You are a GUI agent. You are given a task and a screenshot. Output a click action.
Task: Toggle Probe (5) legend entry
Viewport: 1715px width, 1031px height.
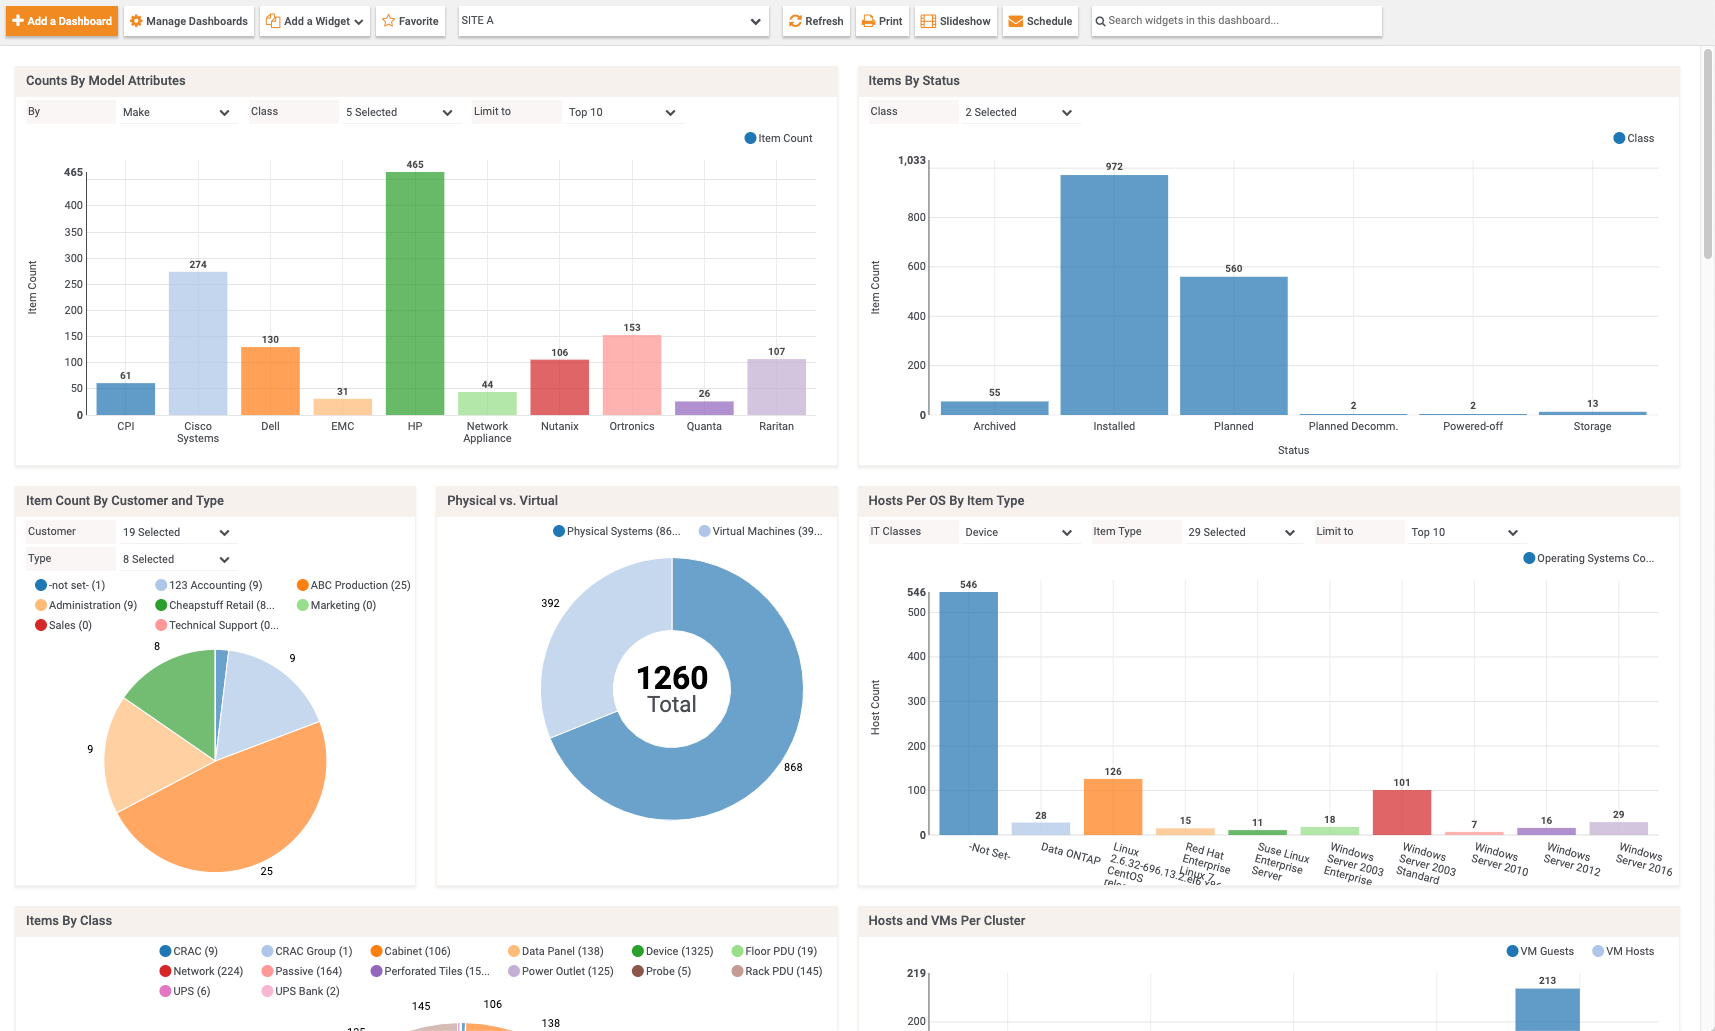click(x=662, y=972)
